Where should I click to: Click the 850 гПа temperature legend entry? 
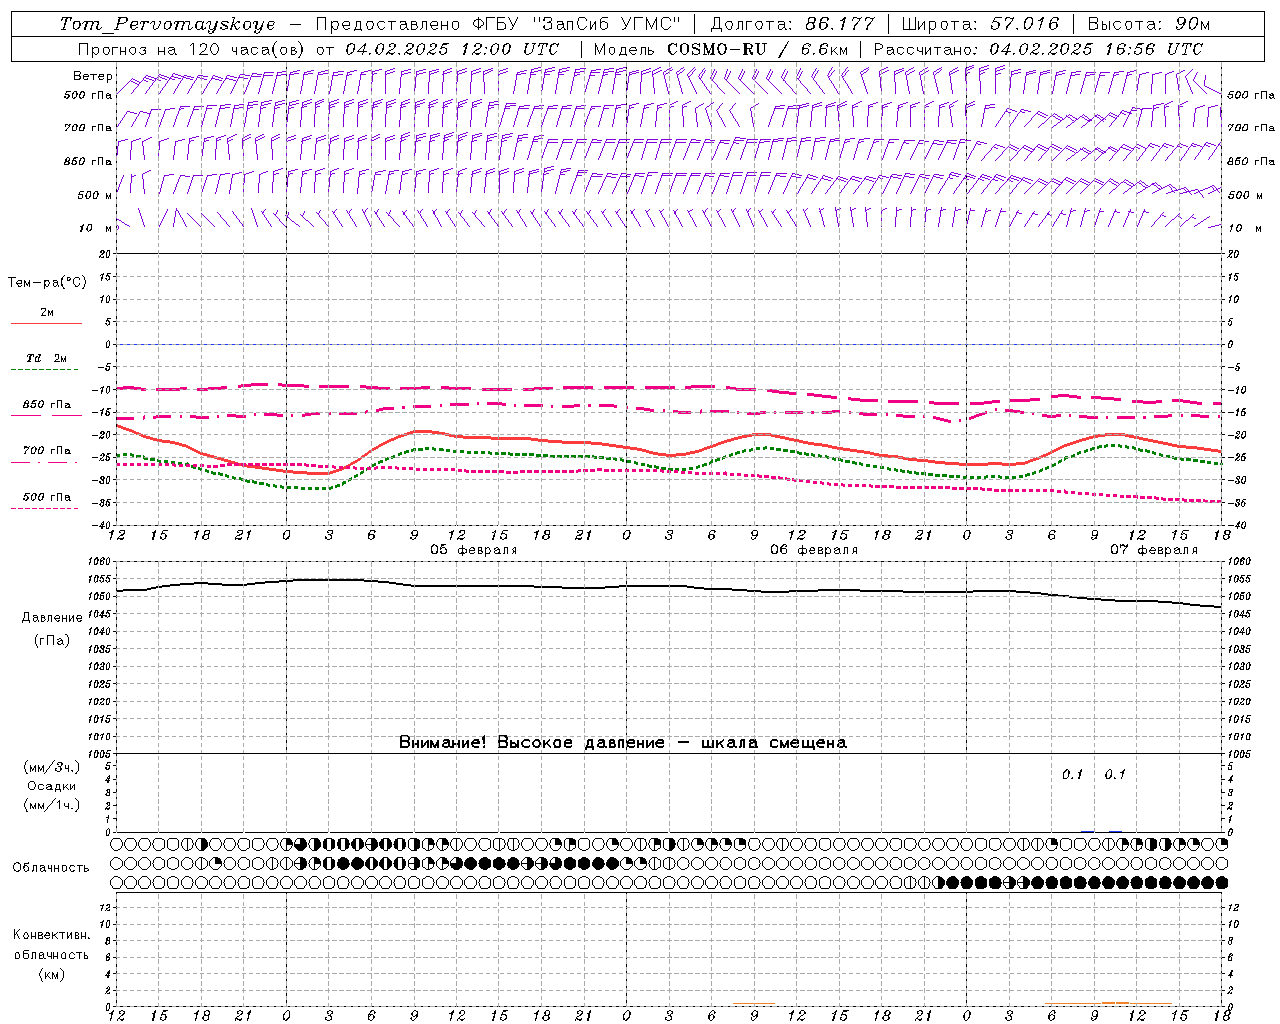click(46, 405)
